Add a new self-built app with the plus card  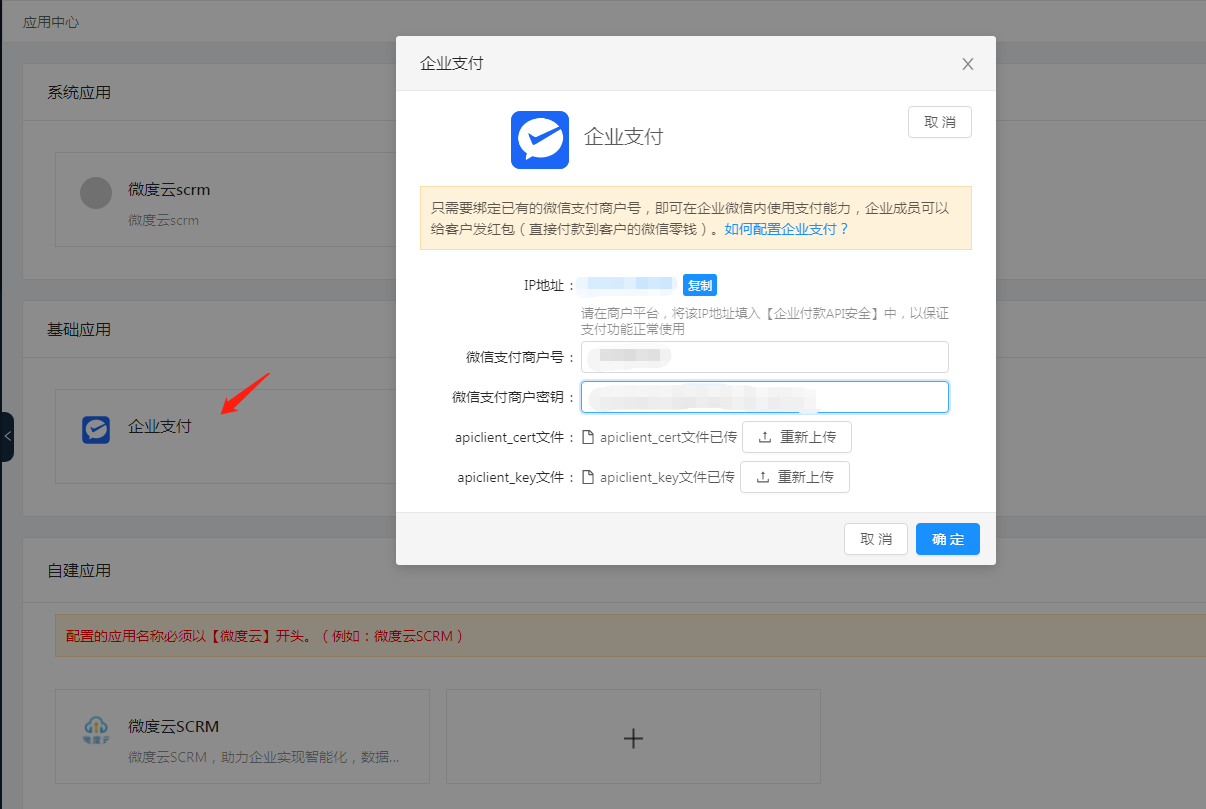tap(633, 736)
